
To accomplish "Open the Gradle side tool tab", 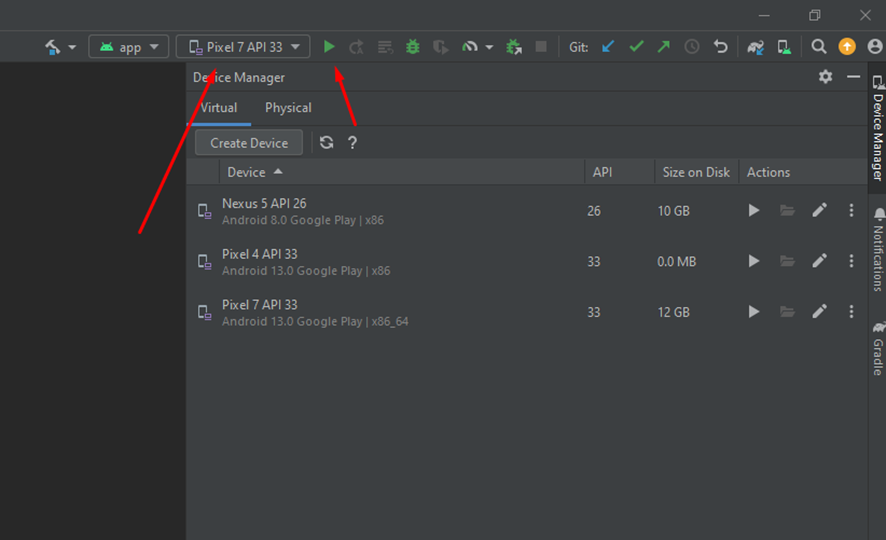I will click(878, 349).
